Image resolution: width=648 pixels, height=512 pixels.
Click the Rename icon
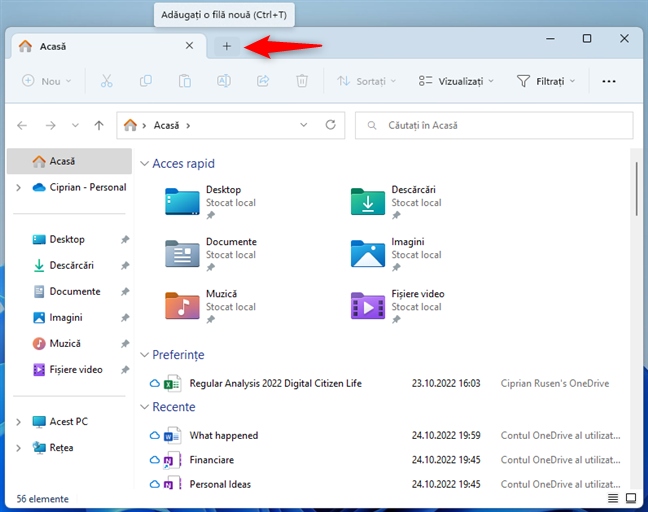point(224,81)
